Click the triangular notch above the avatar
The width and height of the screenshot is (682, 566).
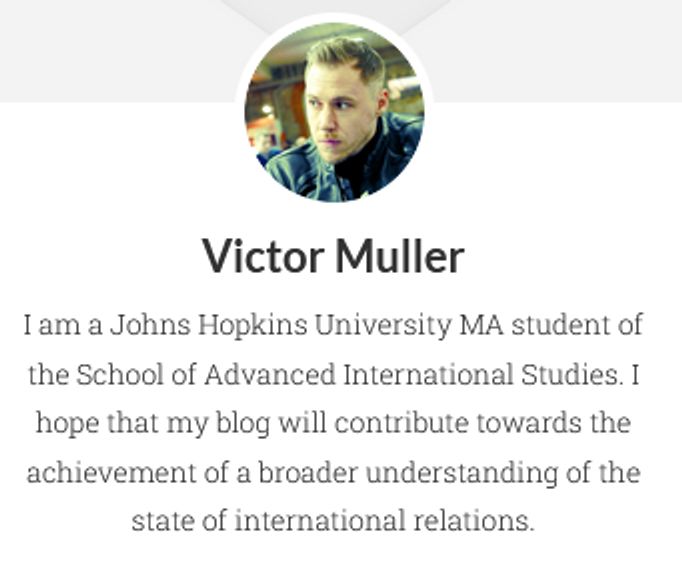click(334, 8)
